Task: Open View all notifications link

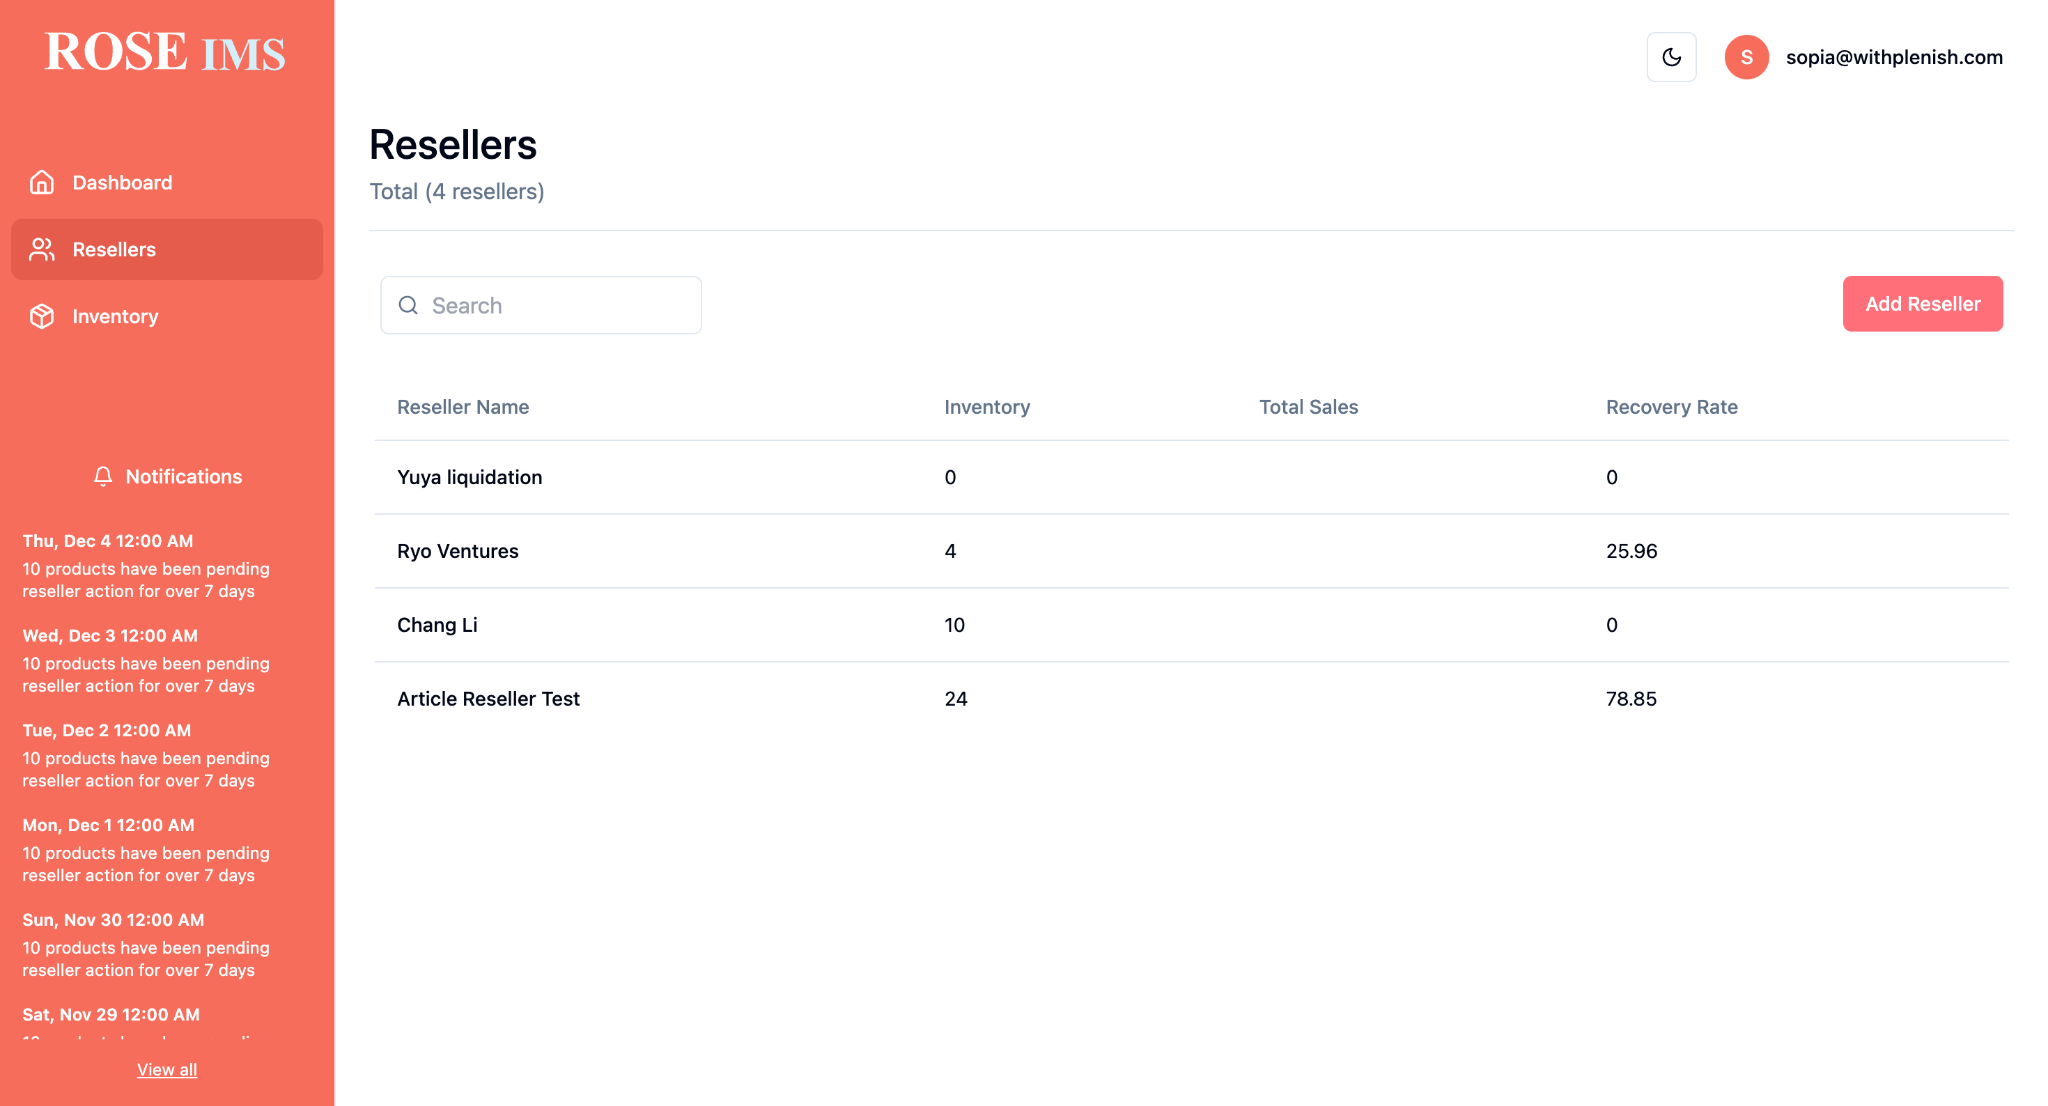Action: coord(166,1069)
